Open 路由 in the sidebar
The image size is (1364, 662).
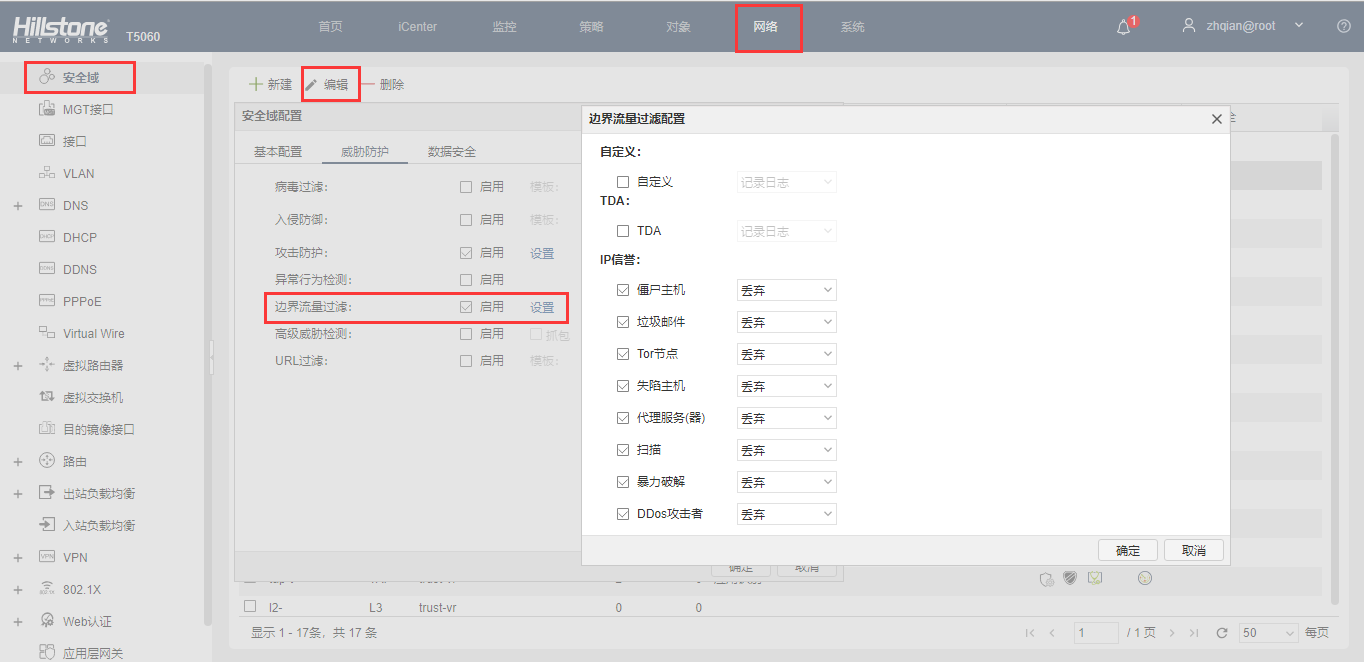click(x=75, y=461)
